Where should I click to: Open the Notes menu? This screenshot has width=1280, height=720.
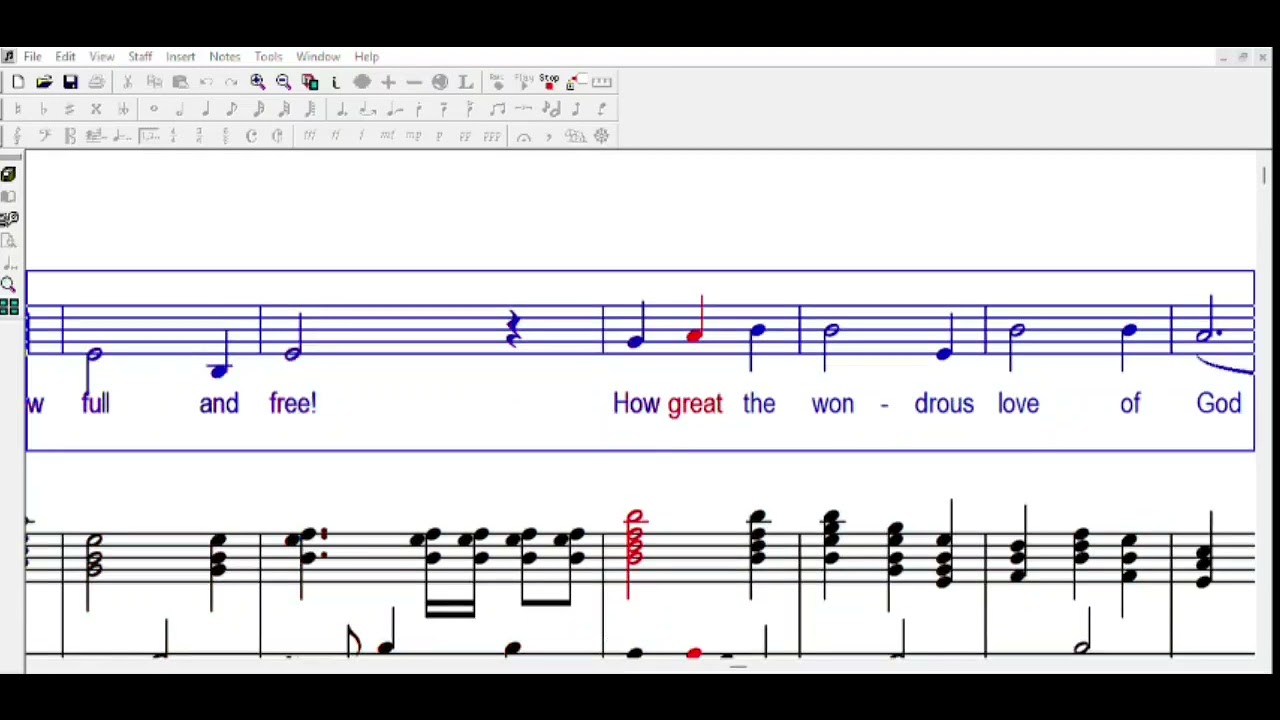coord(224,57)
